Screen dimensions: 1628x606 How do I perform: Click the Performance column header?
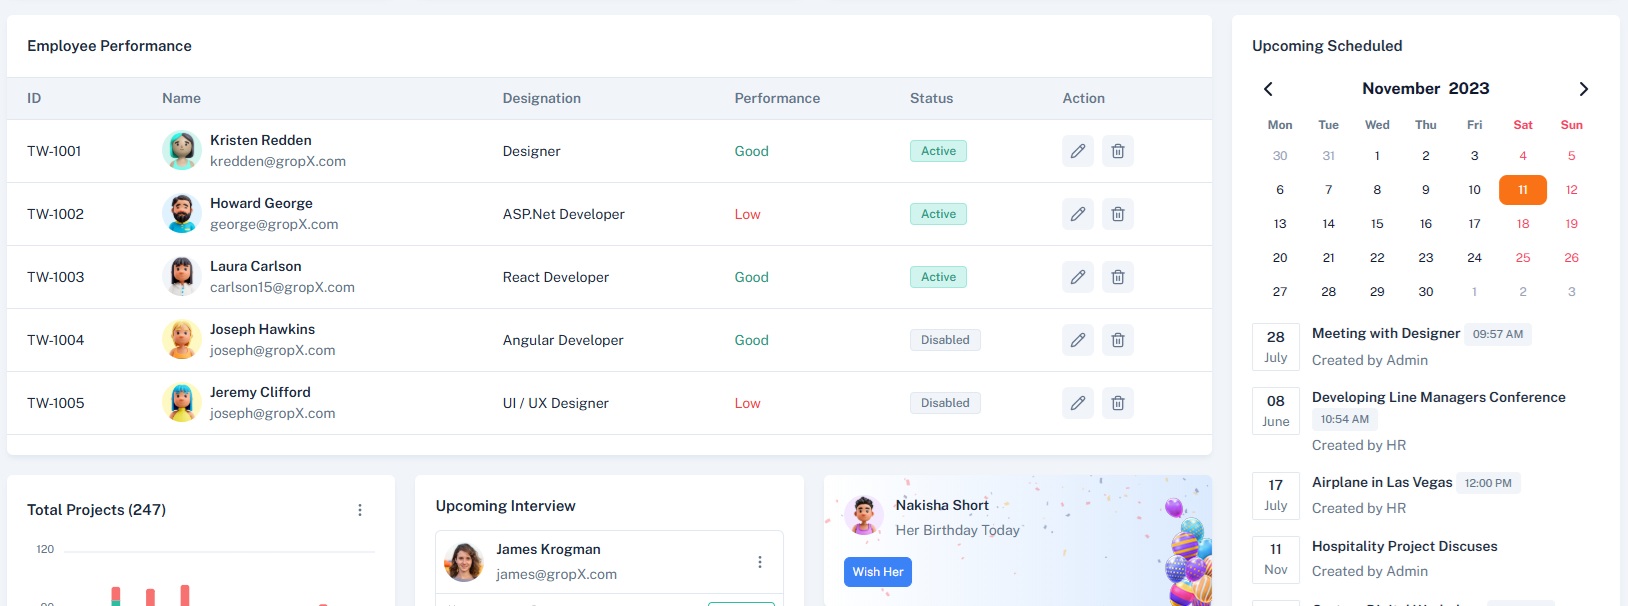pyautogui.click(x=777, y=98)
